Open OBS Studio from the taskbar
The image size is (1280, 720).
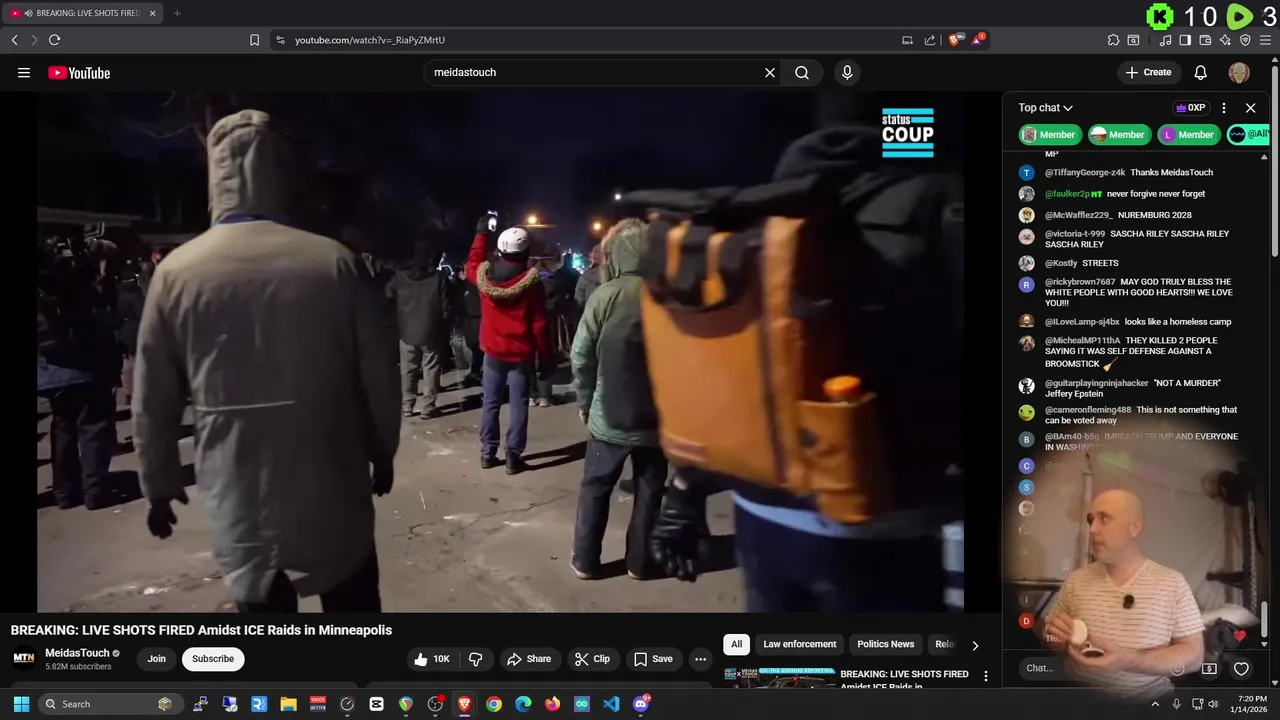[435, 704]
